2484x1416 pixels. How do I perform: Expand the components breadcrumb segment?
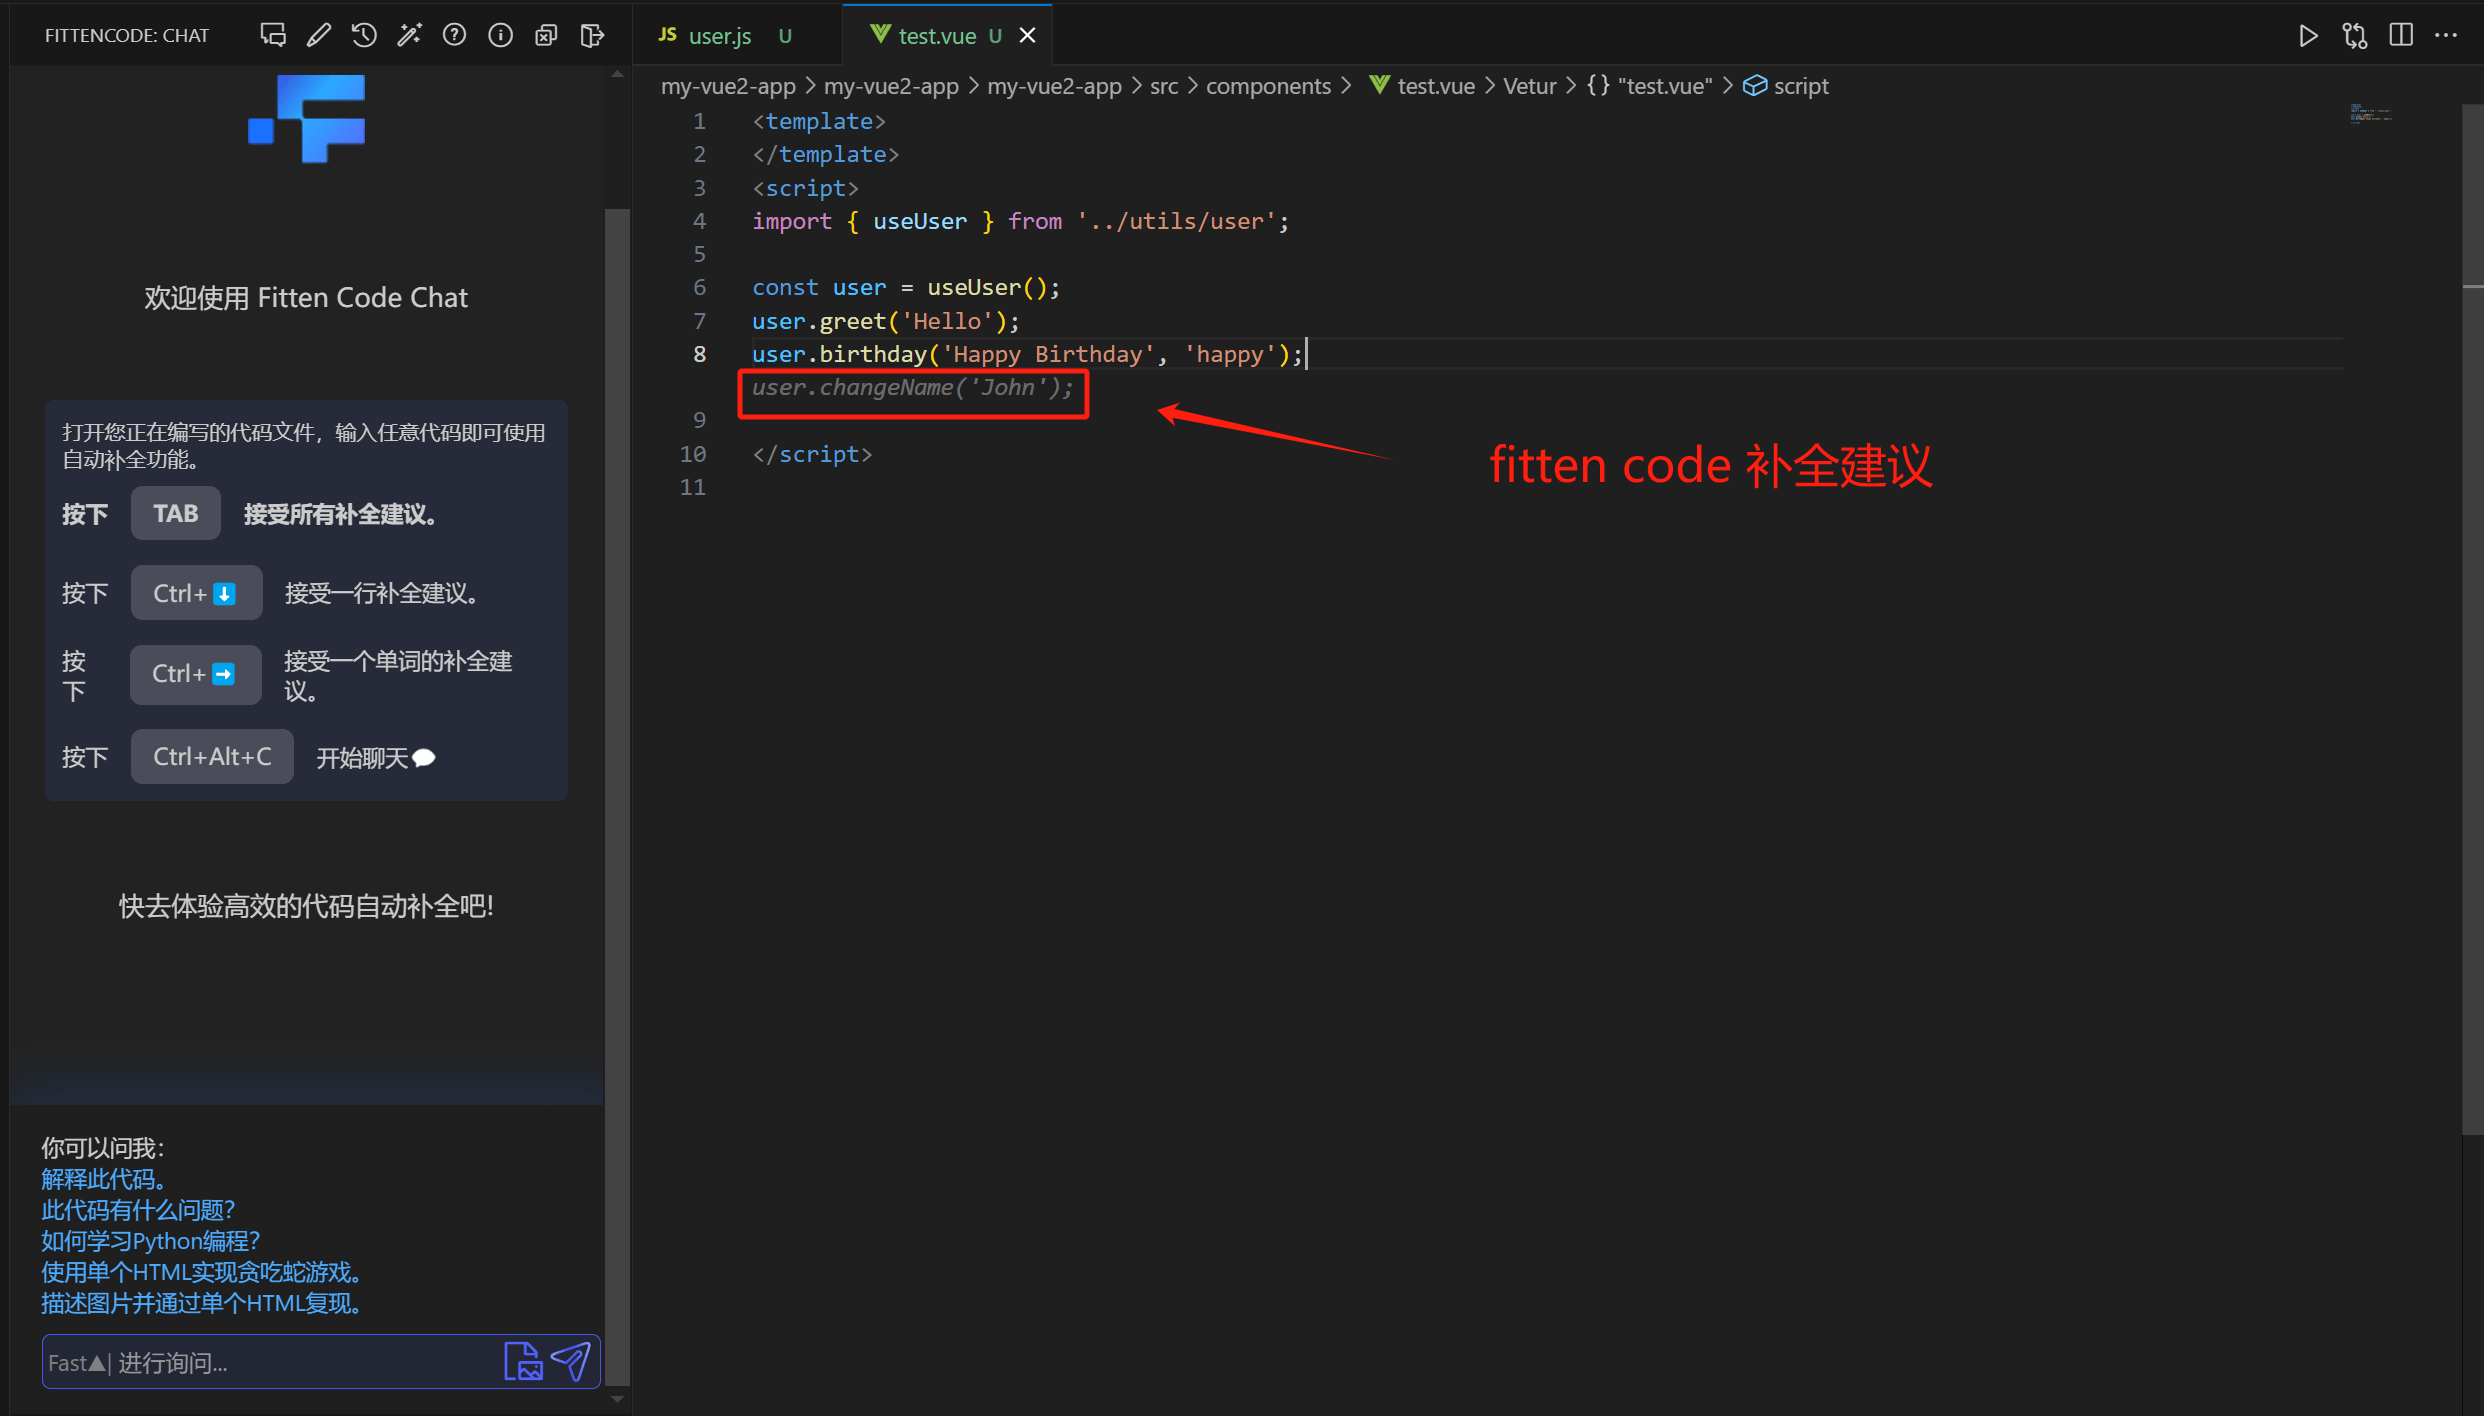coord(1267,86)
